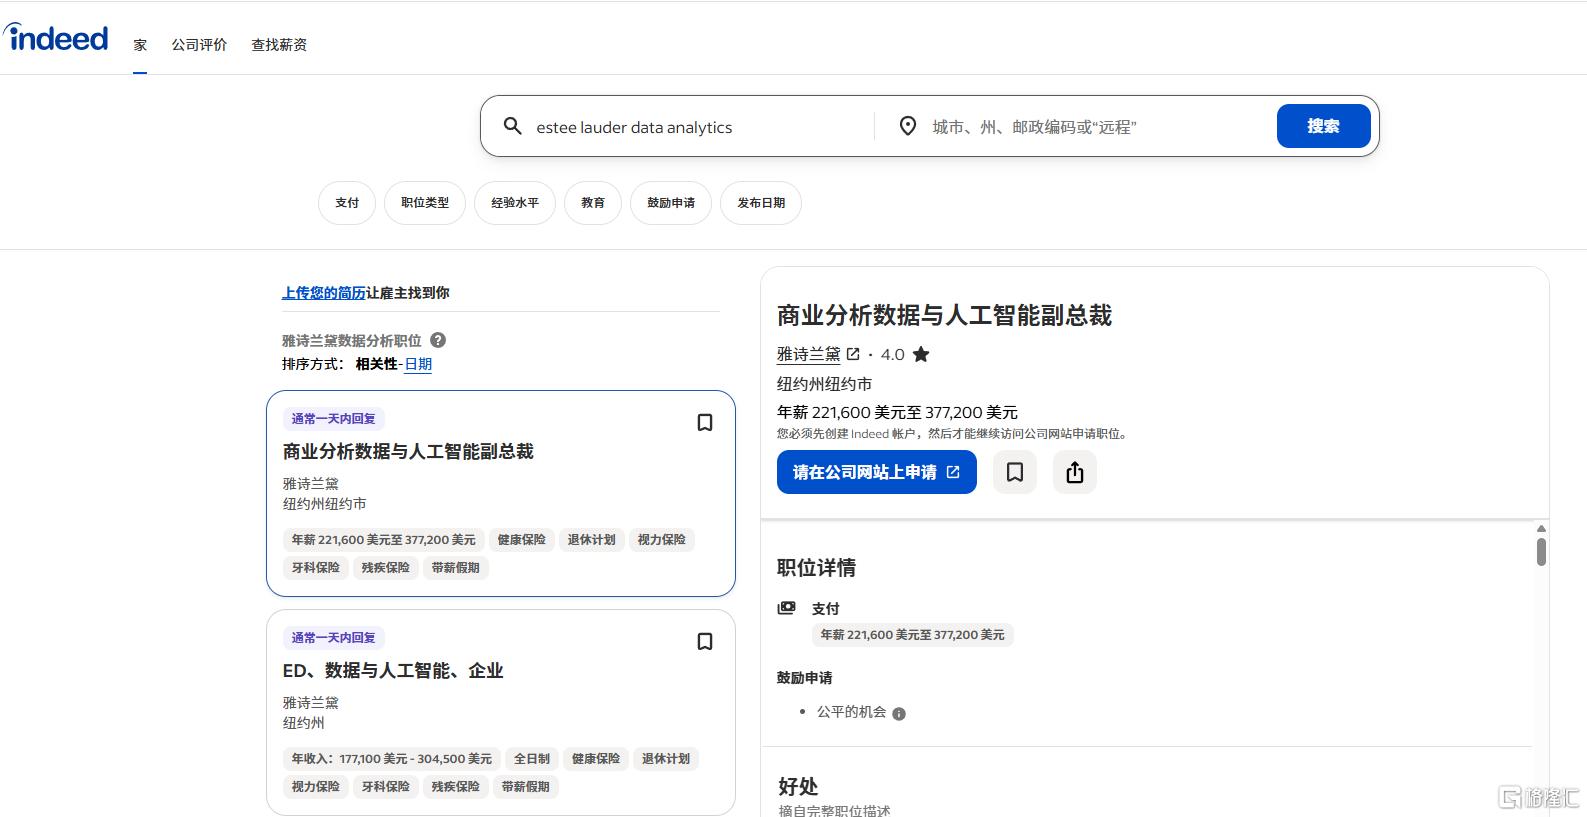Click 全日制 tag in second job card
This screenshot has height=817, width=1587.
click(x=532, y=759)
